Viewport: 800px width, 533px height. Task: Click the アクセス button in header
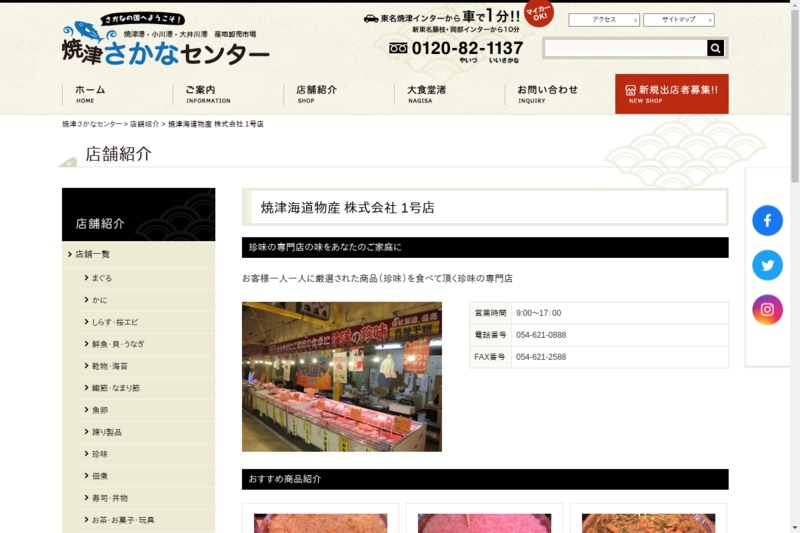click(604, 20)
